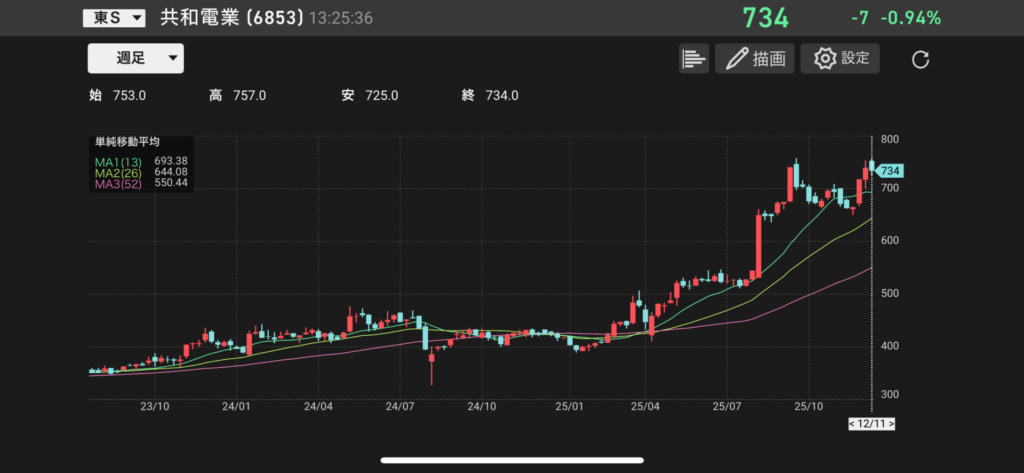
Task: Tap the 共和電業 (6853) stock name
Action: tap(231, 18)
